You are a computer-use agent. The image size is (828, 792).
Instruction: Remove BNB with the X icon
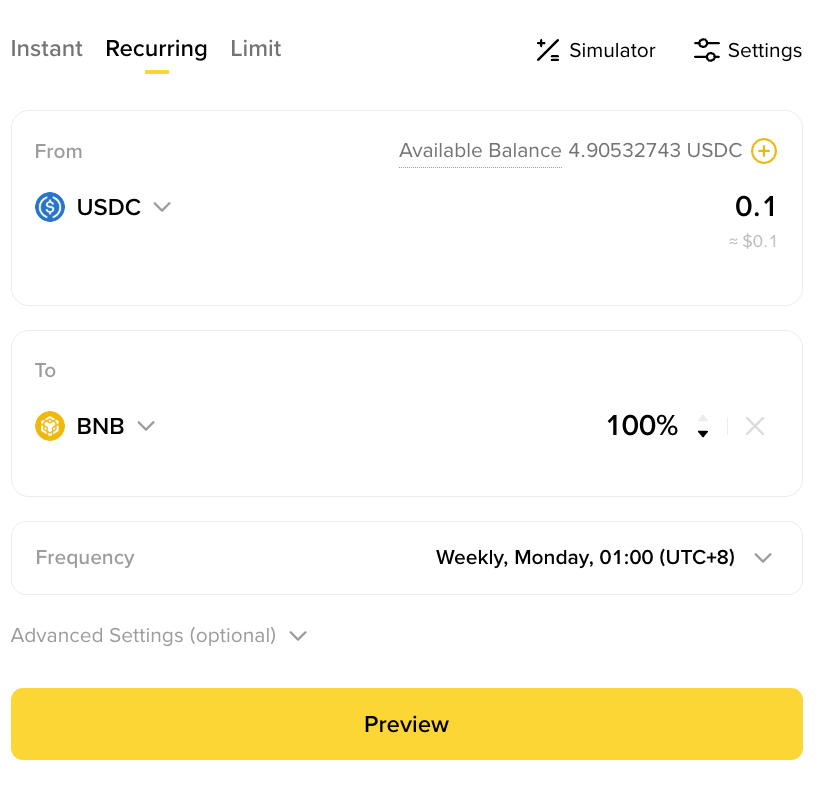pos(755,426)
